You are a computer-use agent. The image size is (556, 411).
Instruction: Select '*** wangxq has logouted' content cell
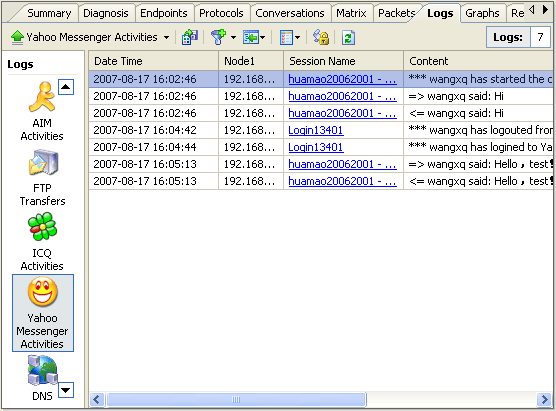(x=478, y=130)
